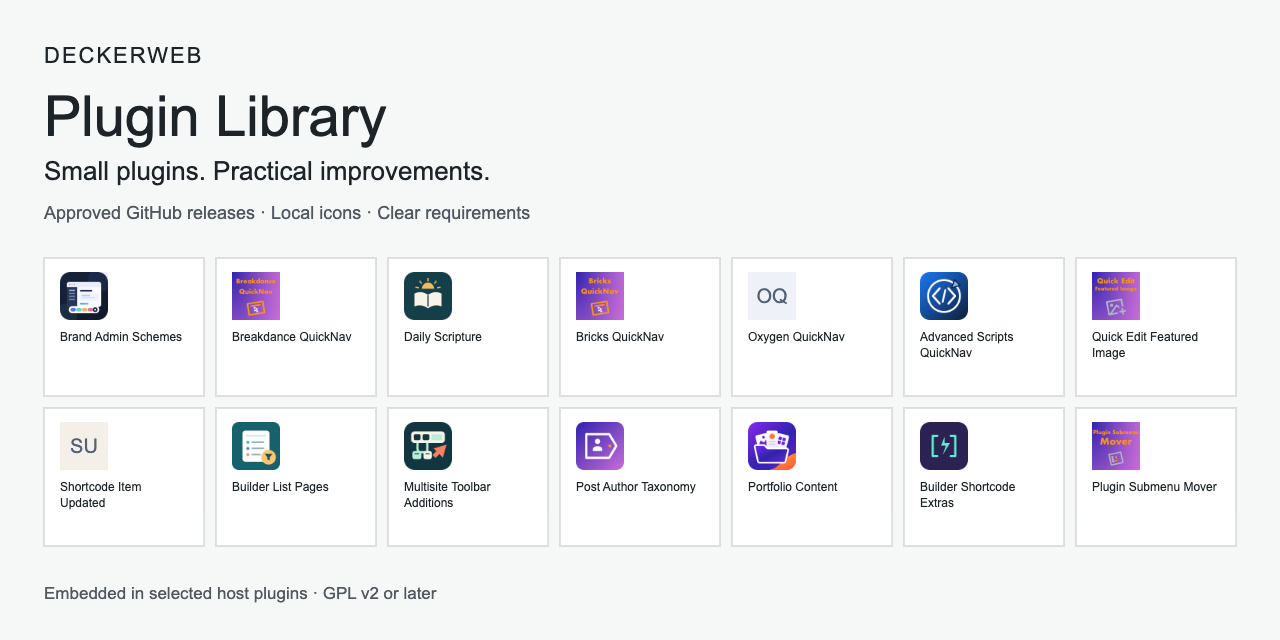Click the Plugin Submenu Mover title

[1155, 487]
